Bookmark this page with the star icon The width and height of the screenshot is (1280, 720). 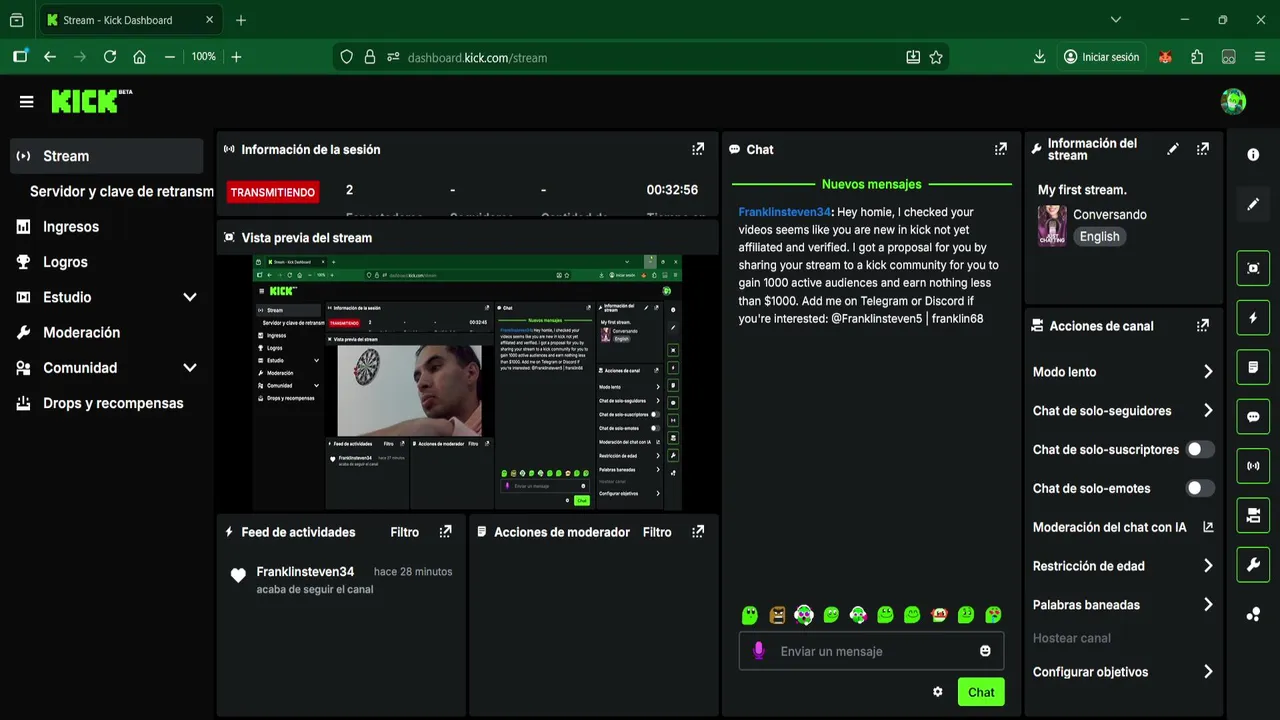click(936, 57)
